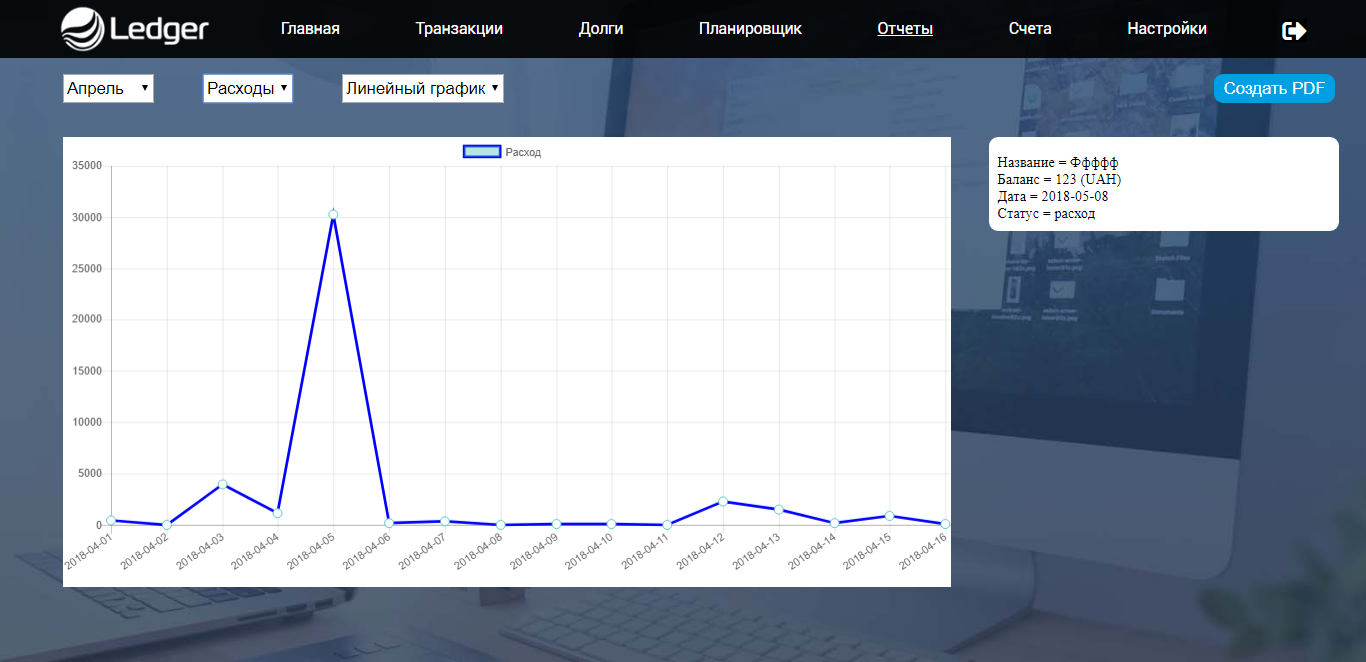The width and height of the screenshot is (1366, 662).
Task: Go to Транзакции section
Action: tap(459, 29)
